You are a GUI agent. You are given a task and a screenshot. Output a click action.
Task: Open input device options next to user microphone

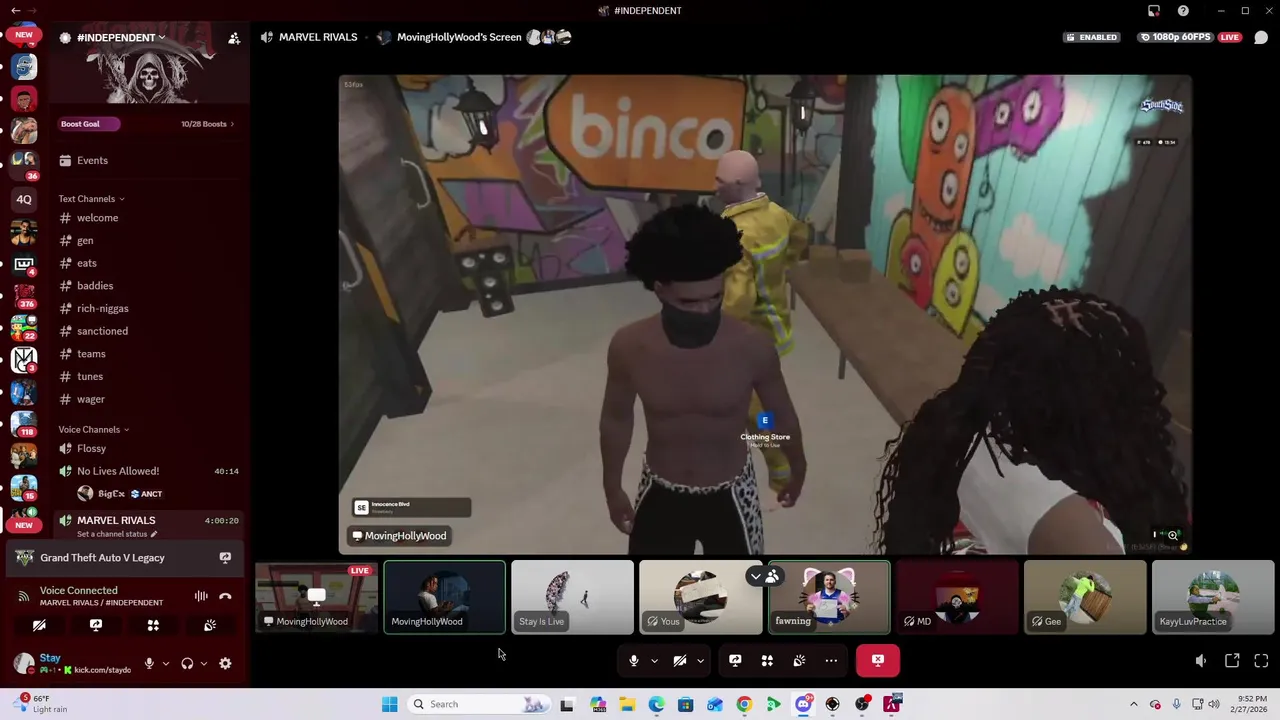point(166,663)
